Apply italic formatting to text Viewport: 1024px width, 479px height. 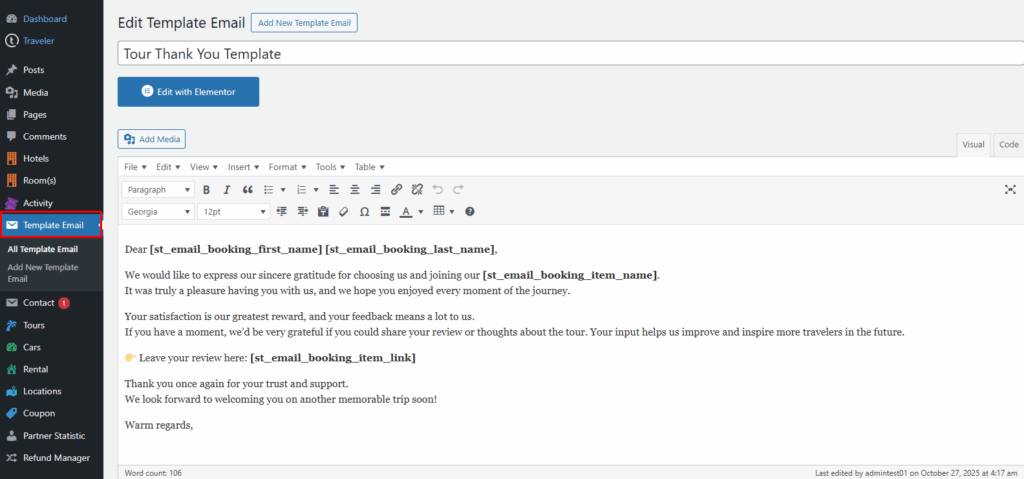pos(227,189)
